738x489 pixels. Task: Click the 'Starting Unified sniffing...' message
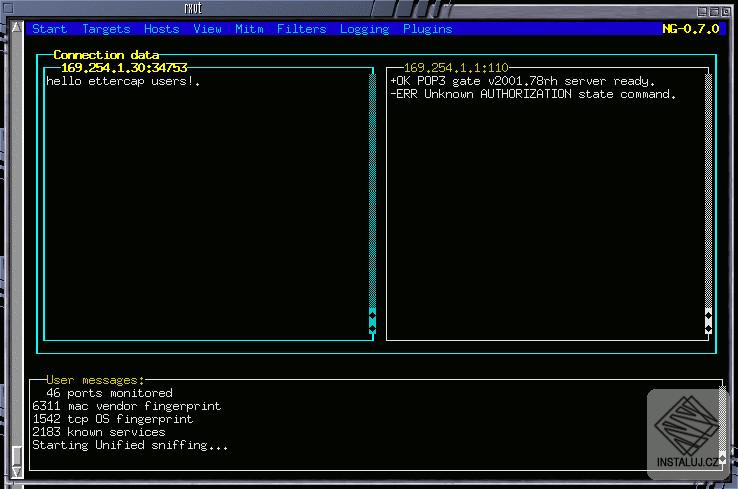point(130,445)
